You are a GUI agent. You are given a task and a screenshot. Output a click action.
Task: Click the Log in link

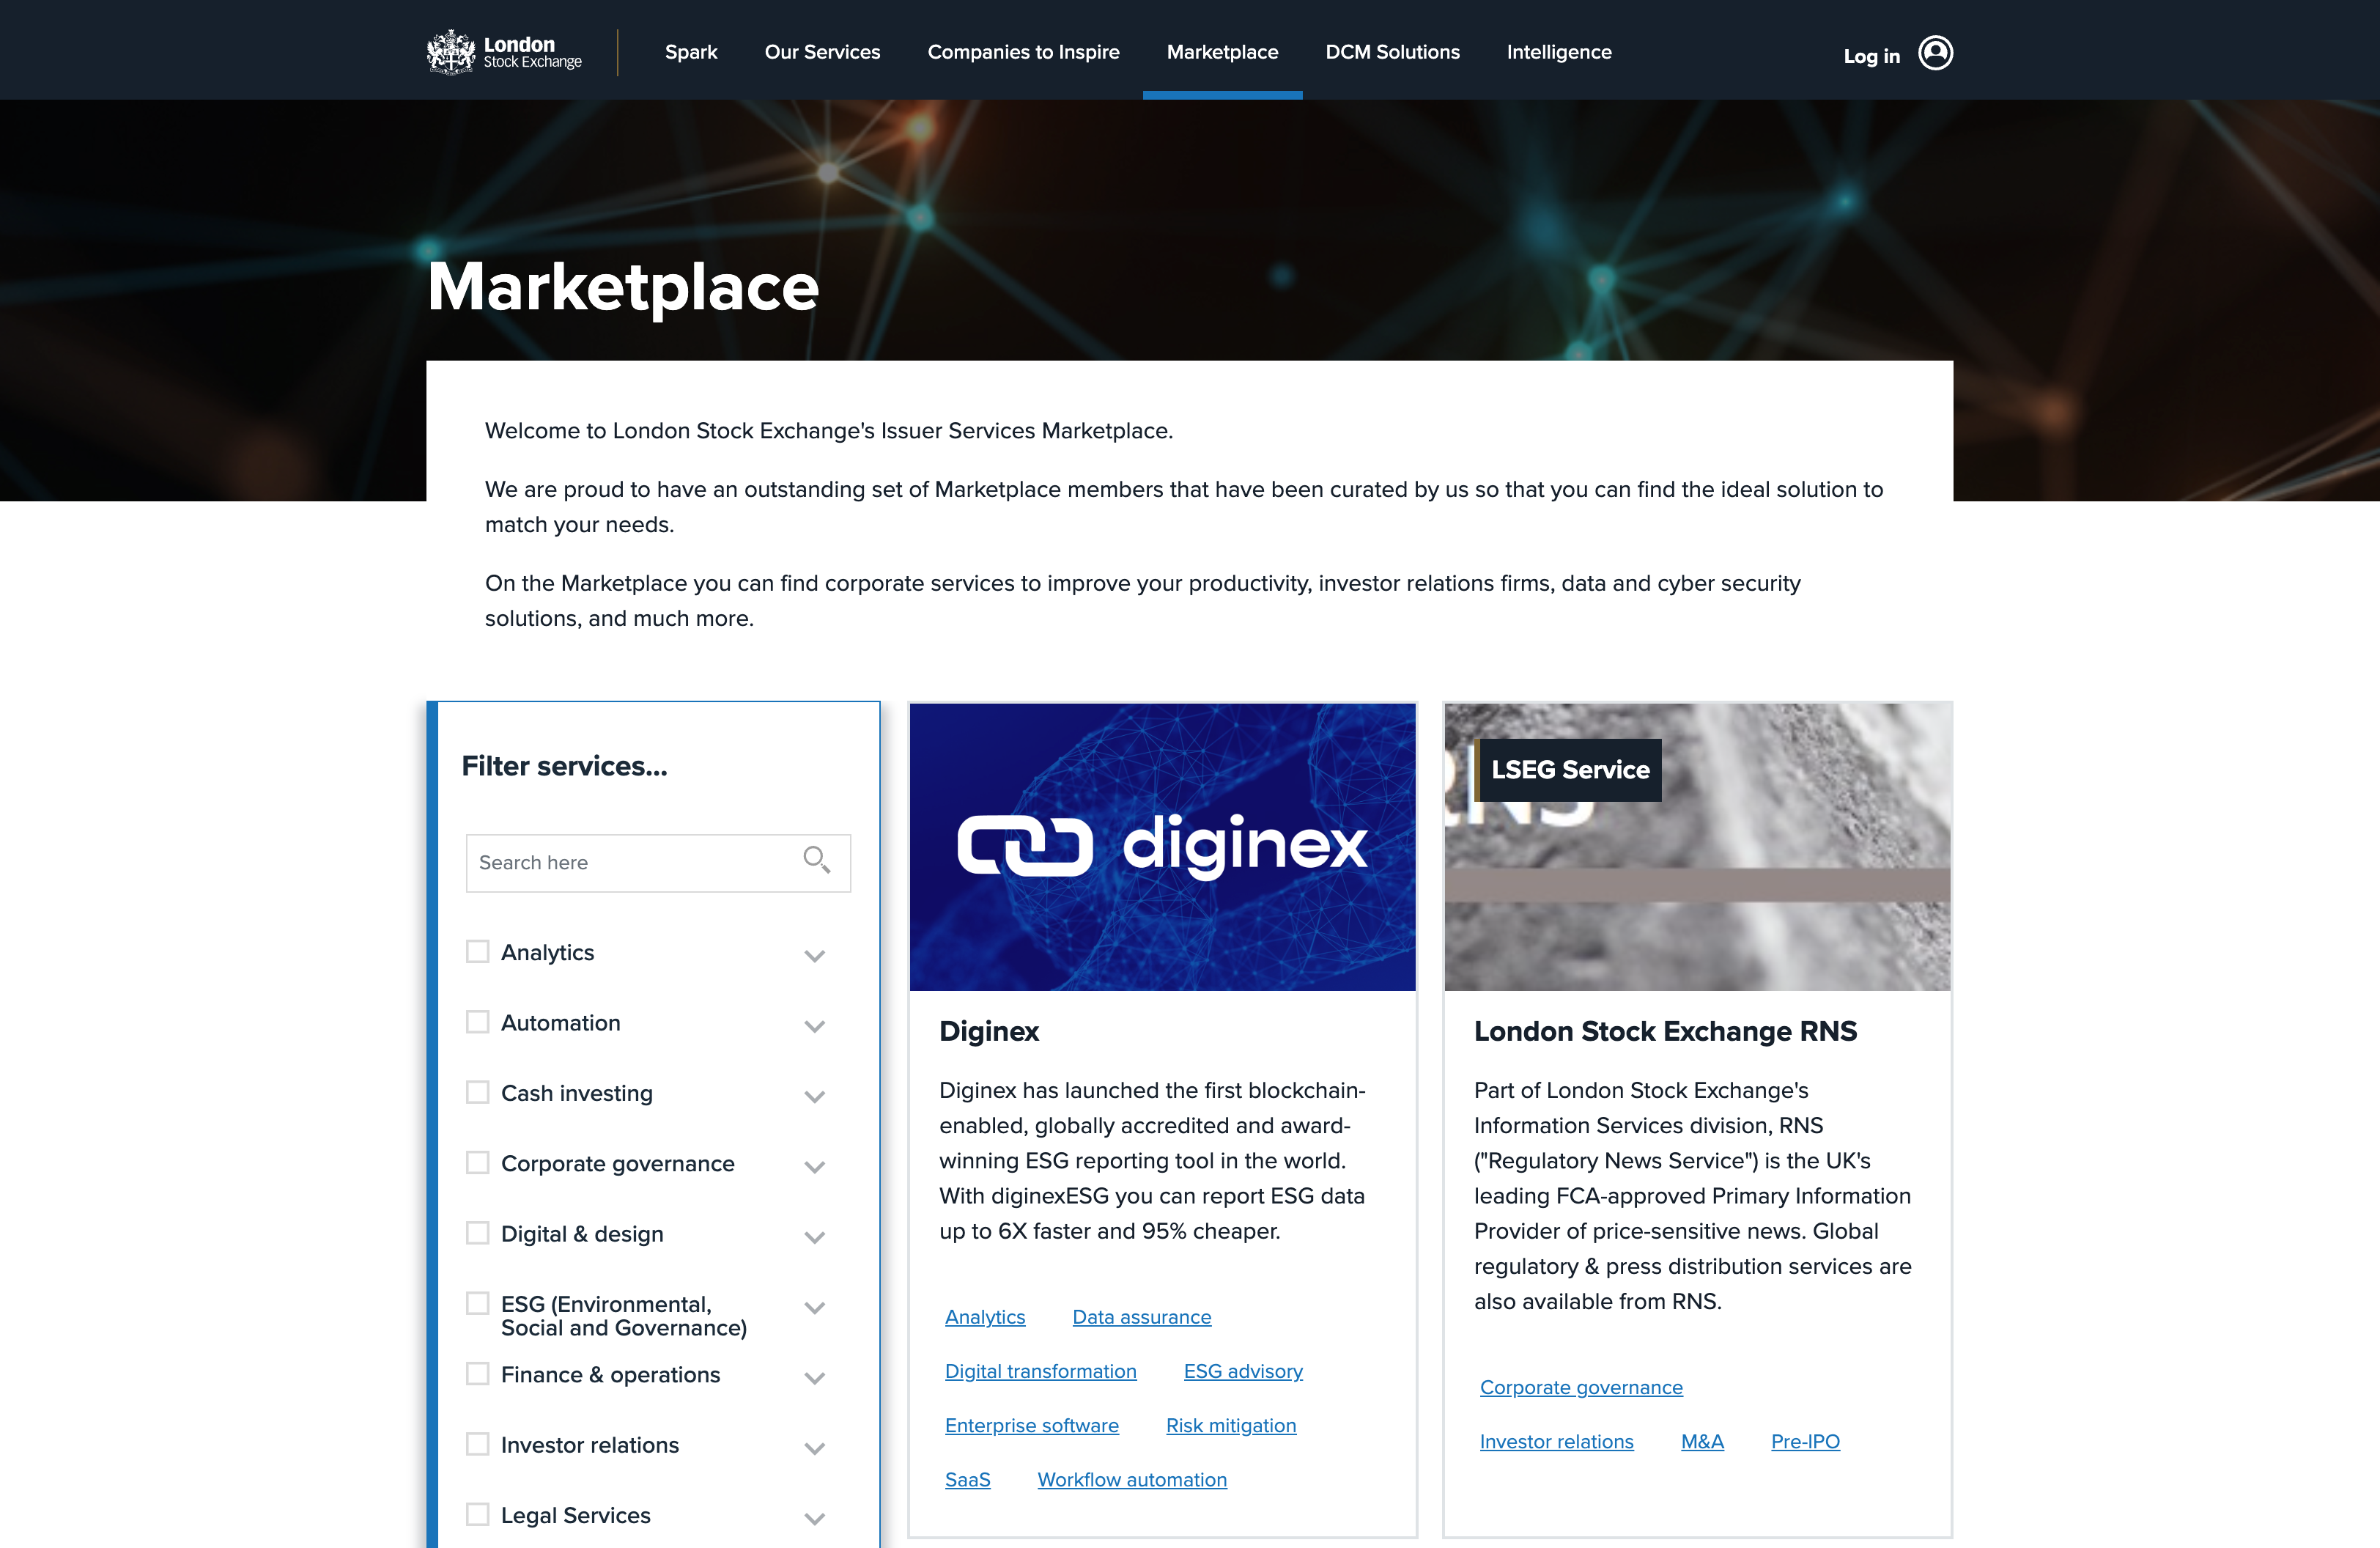tap(1871, 56)
